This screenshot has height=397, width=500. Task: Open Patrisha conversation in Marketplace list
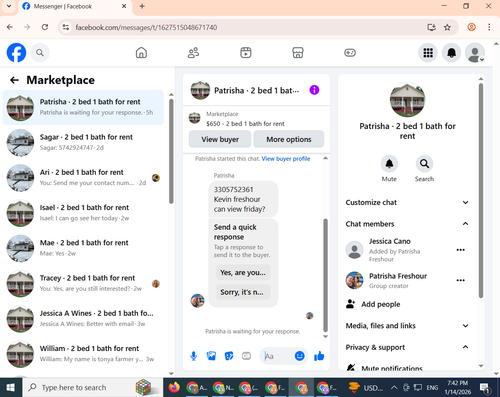pyautogui.click(x=83, y=107)
